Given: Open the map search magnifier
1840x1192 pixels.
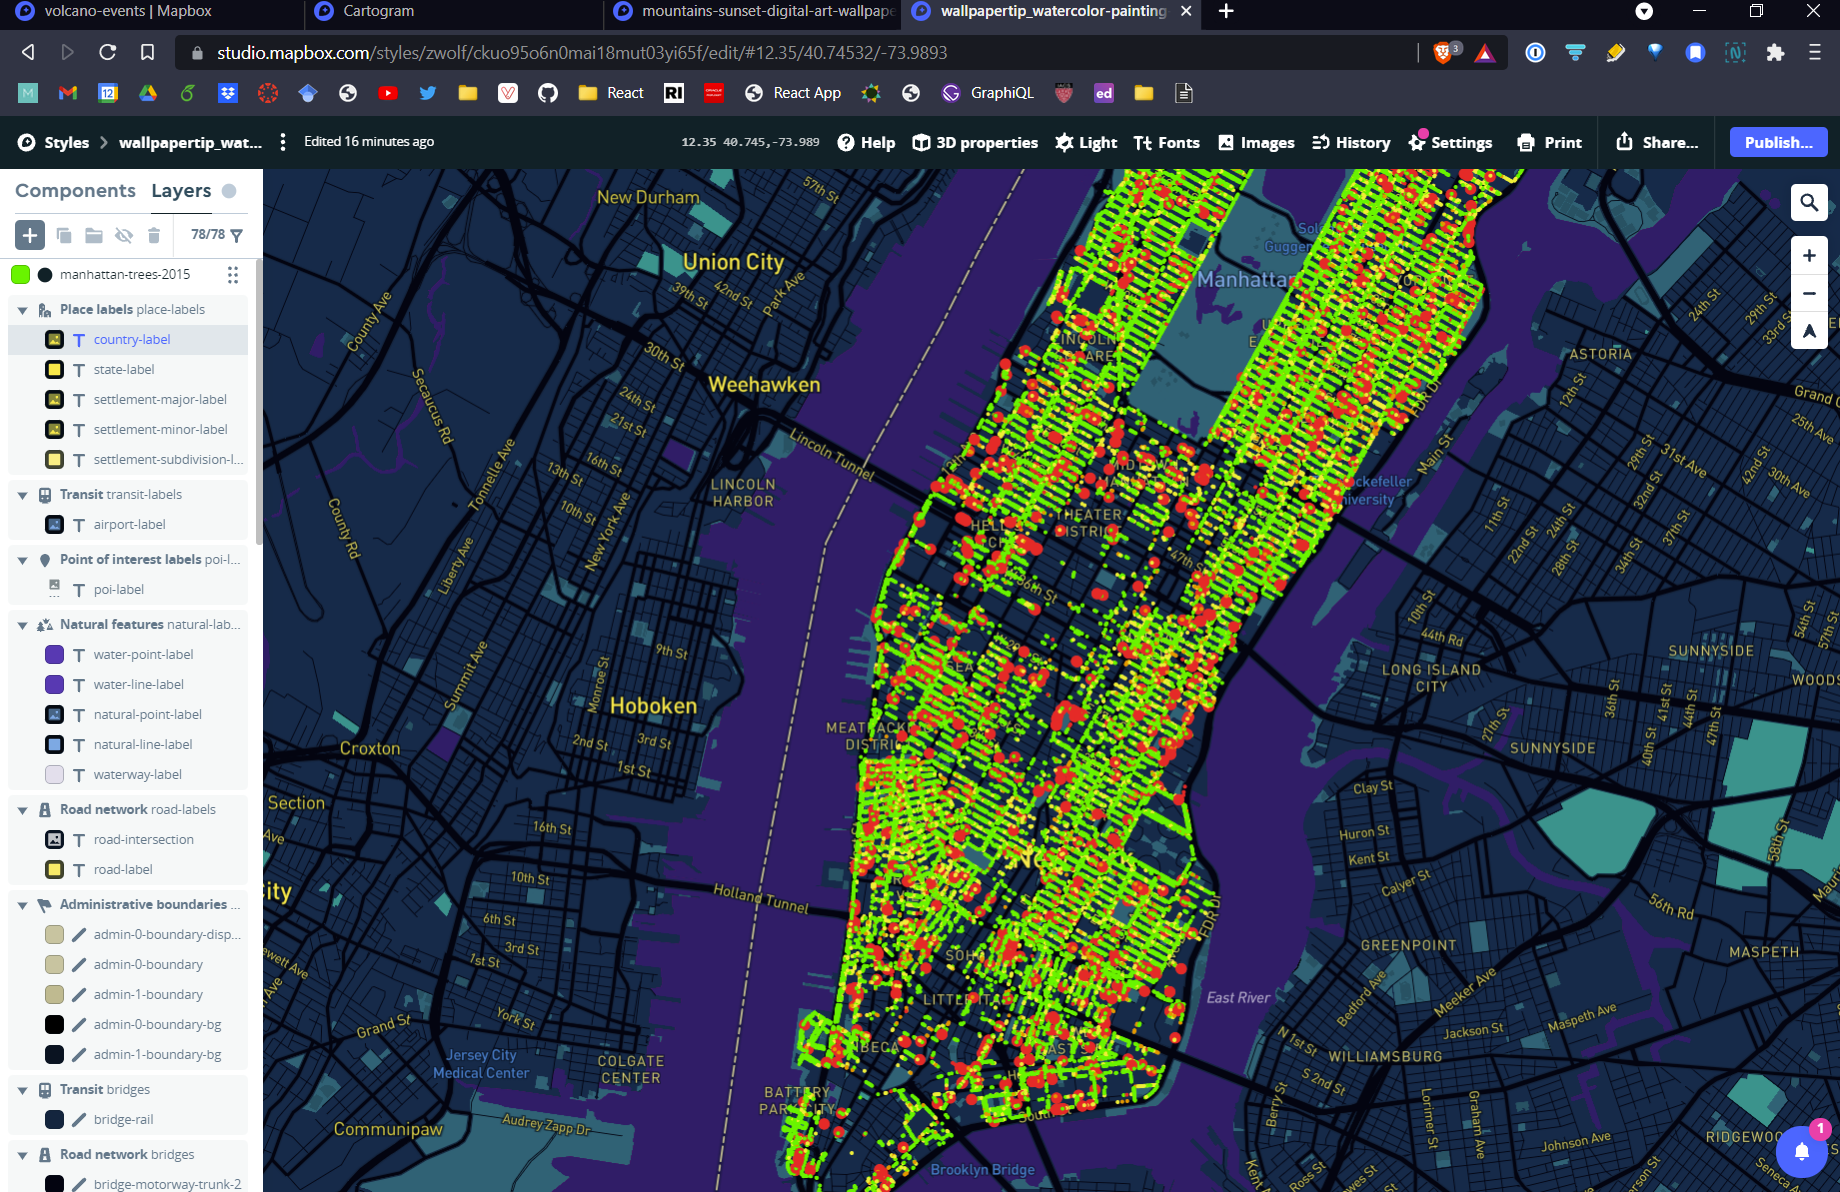Looking at the screenshot, I should pyautogui.click(x=1809, y=203).
